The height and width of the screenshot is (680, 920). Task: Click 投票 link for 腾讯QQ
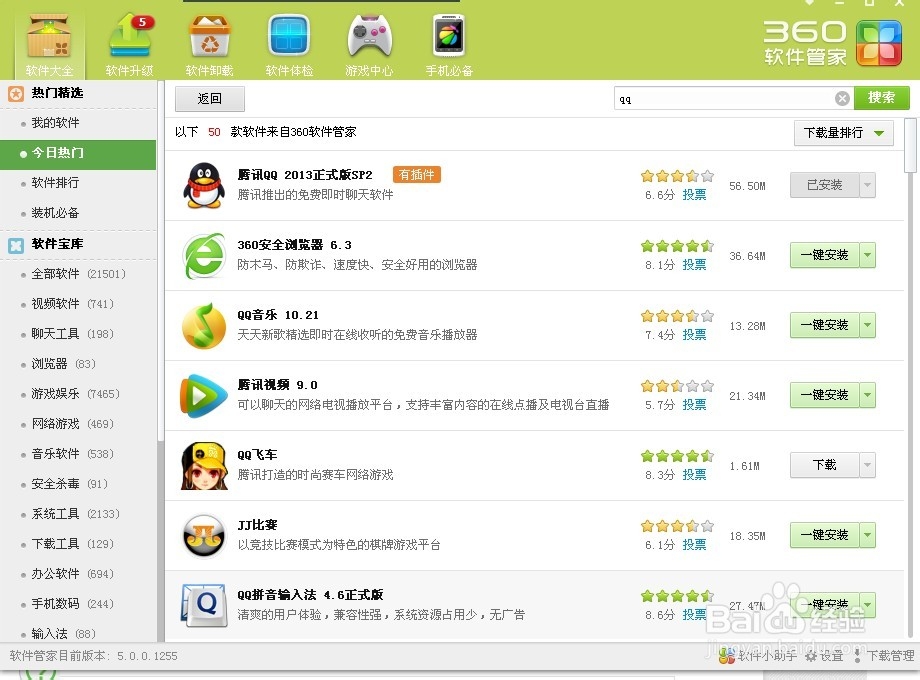click(x=694, y=195)
